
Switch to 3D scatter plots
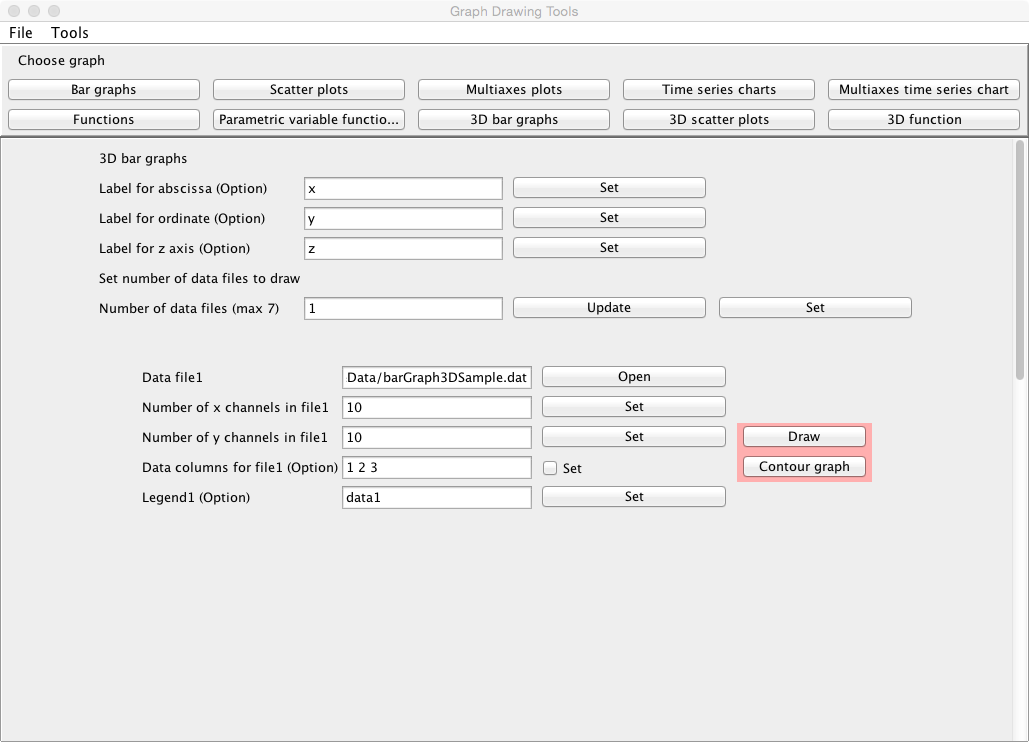click(x=719, y=119)
